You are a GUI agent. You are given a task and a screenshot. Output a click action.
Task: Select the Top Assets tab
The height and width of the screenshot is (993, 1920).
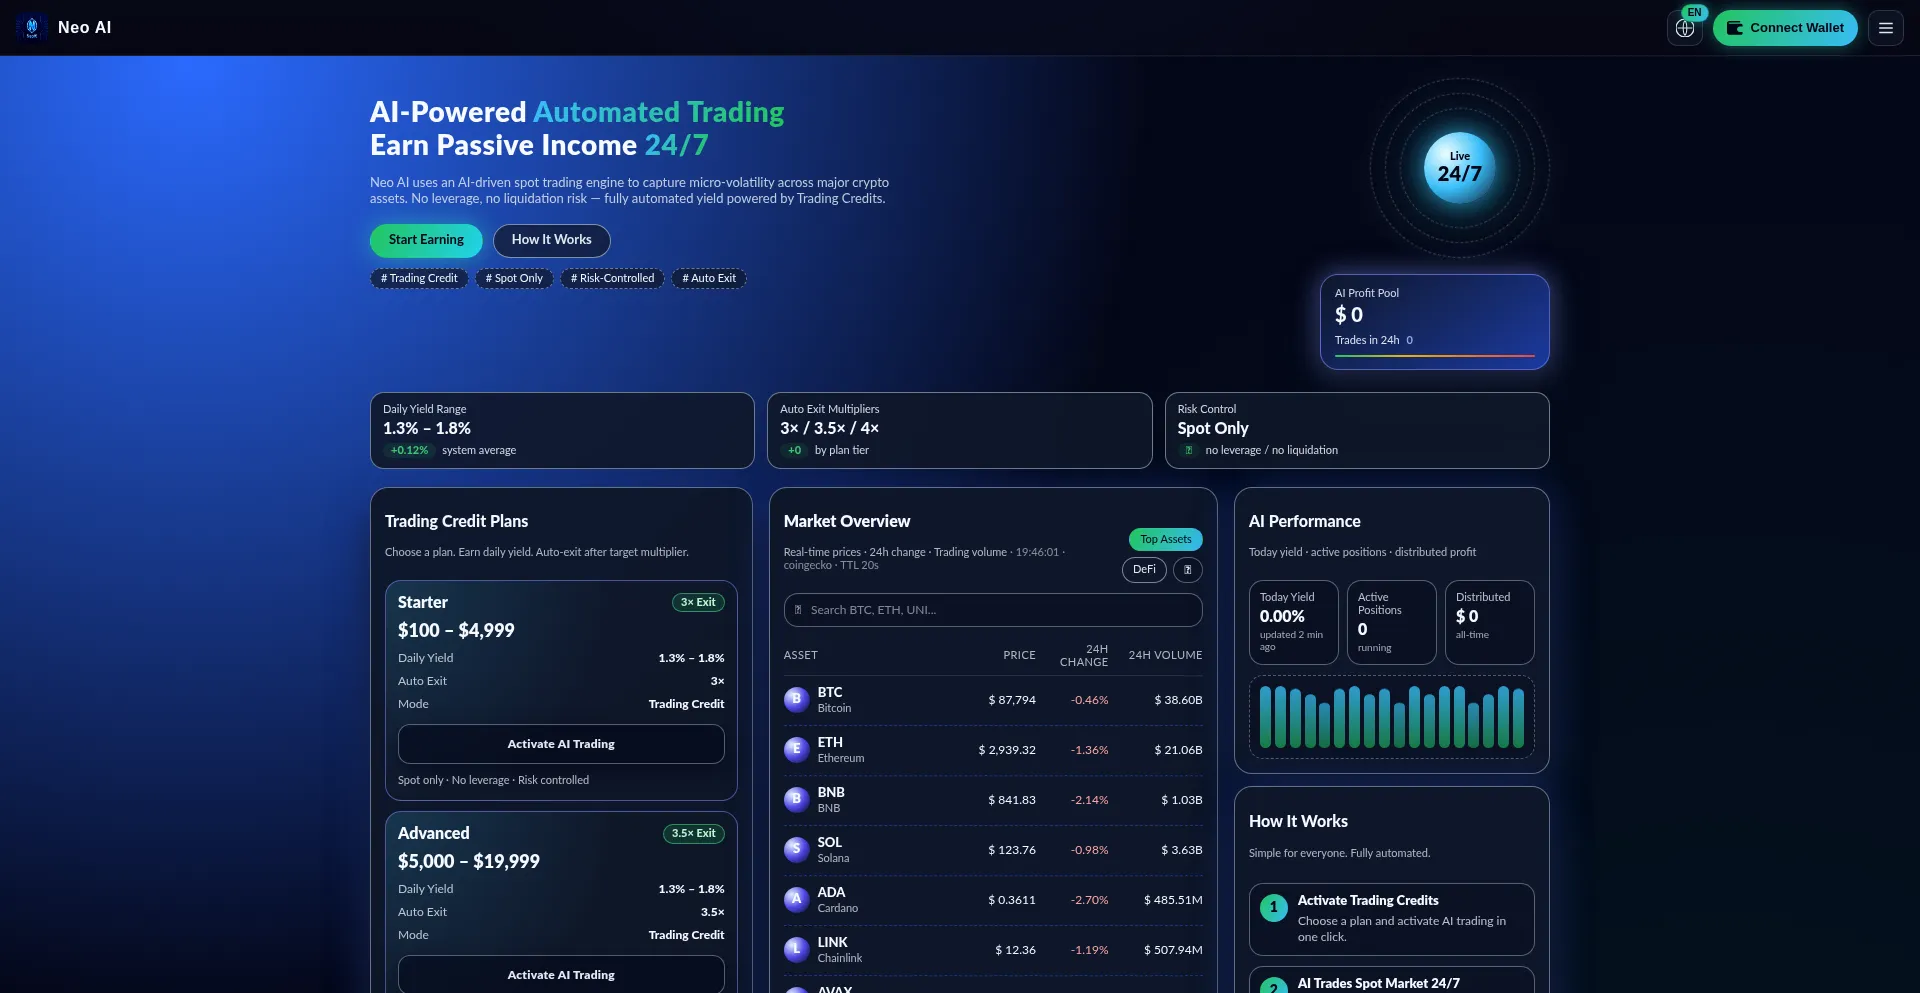1165,539
